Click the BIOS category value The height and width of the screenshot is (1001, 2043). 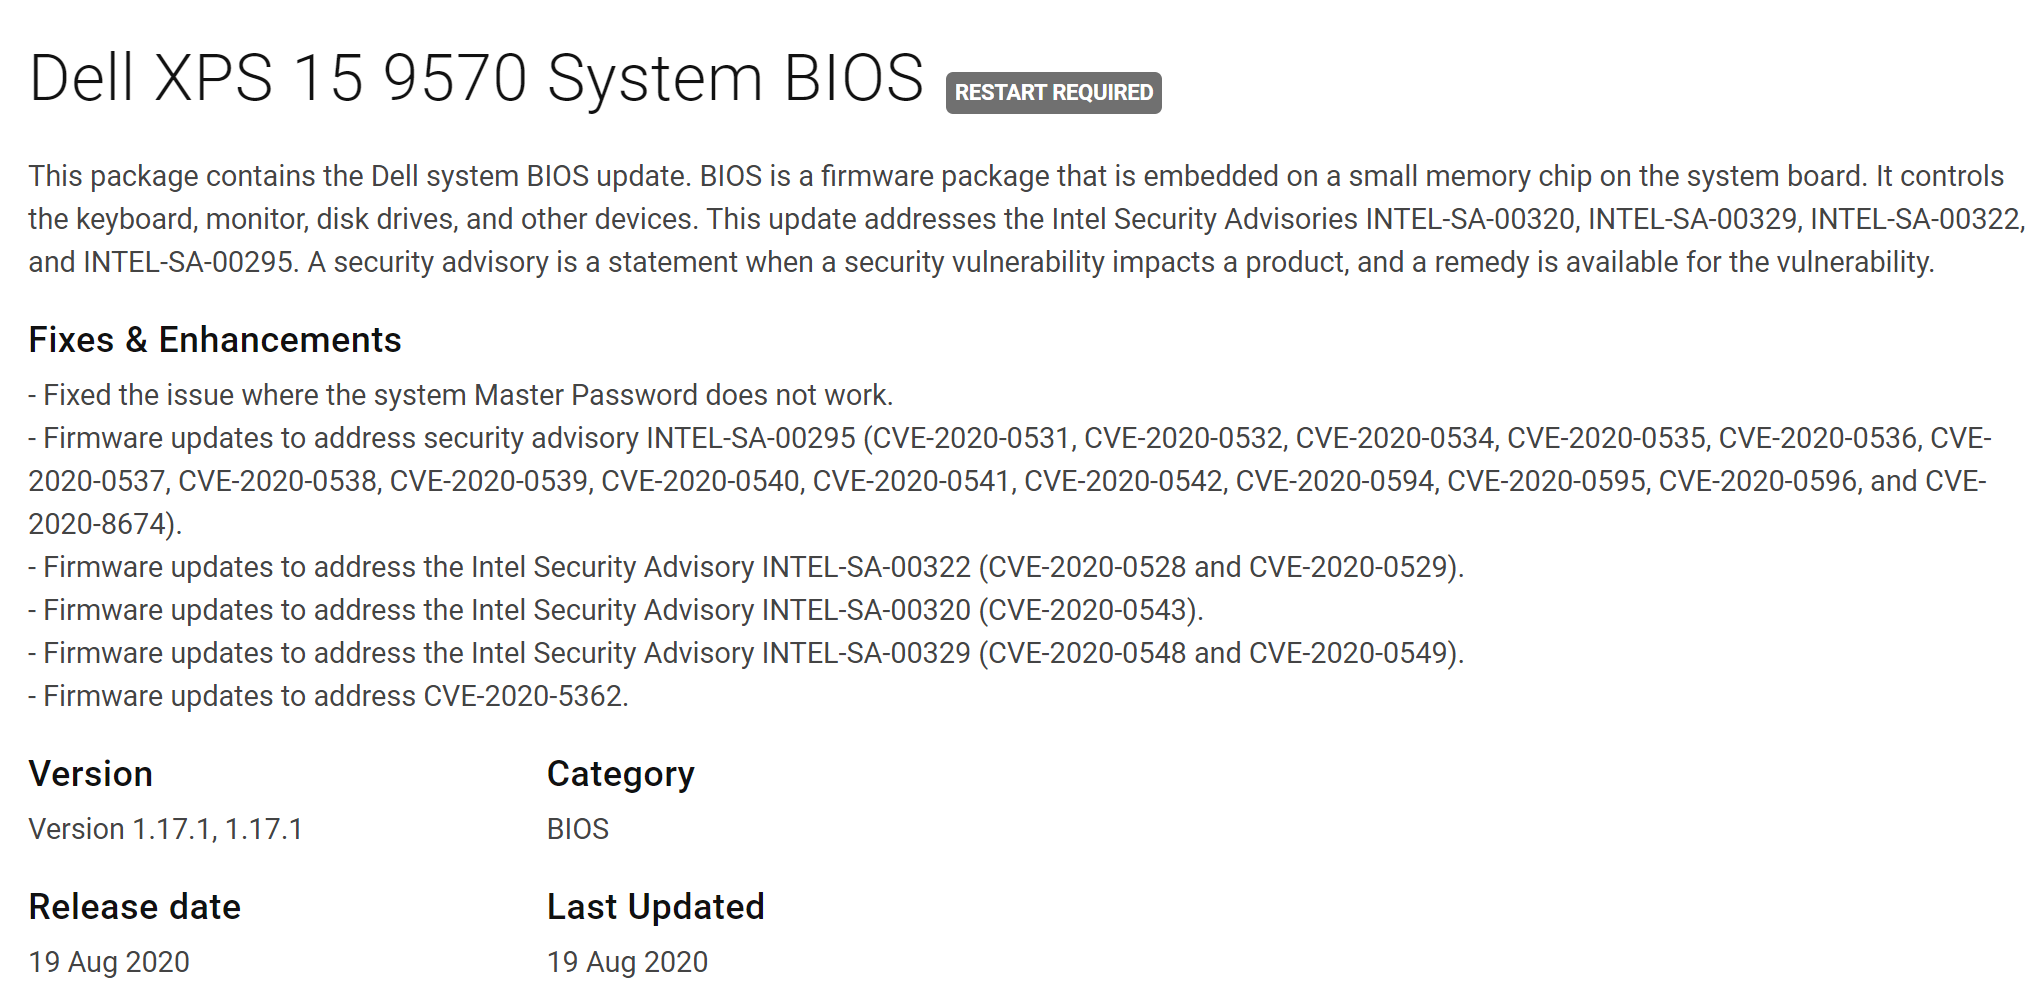point(578,829)
